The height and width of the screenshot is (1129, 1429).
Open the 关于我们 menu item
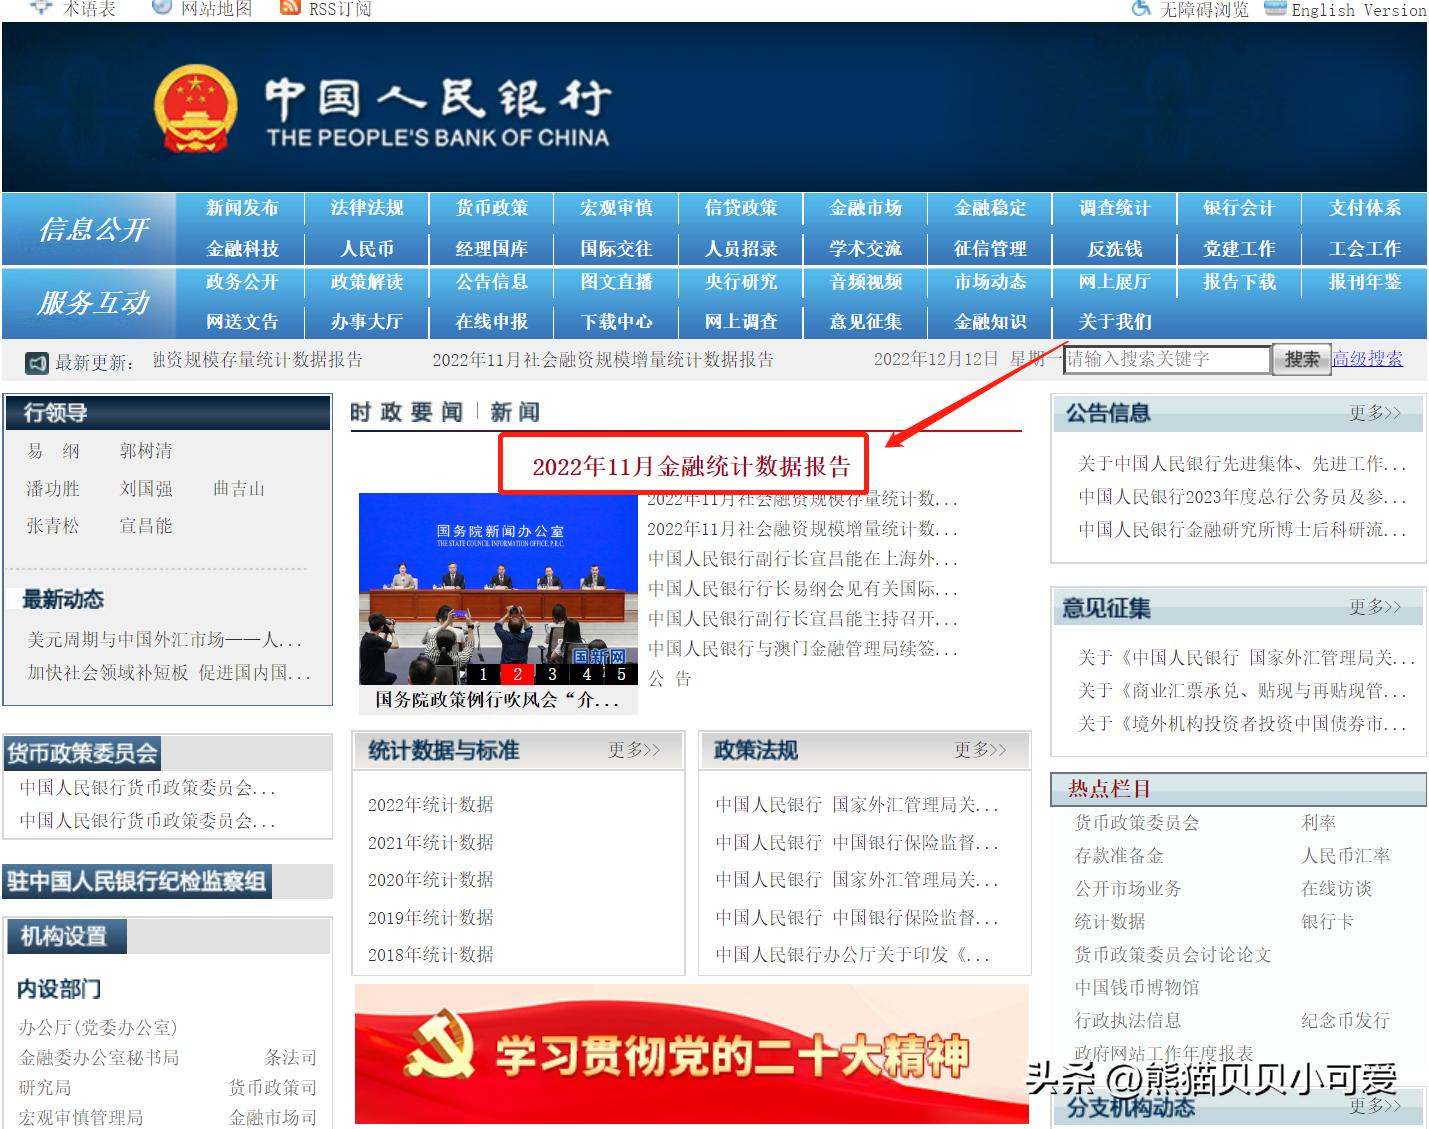click(1115, 322)
